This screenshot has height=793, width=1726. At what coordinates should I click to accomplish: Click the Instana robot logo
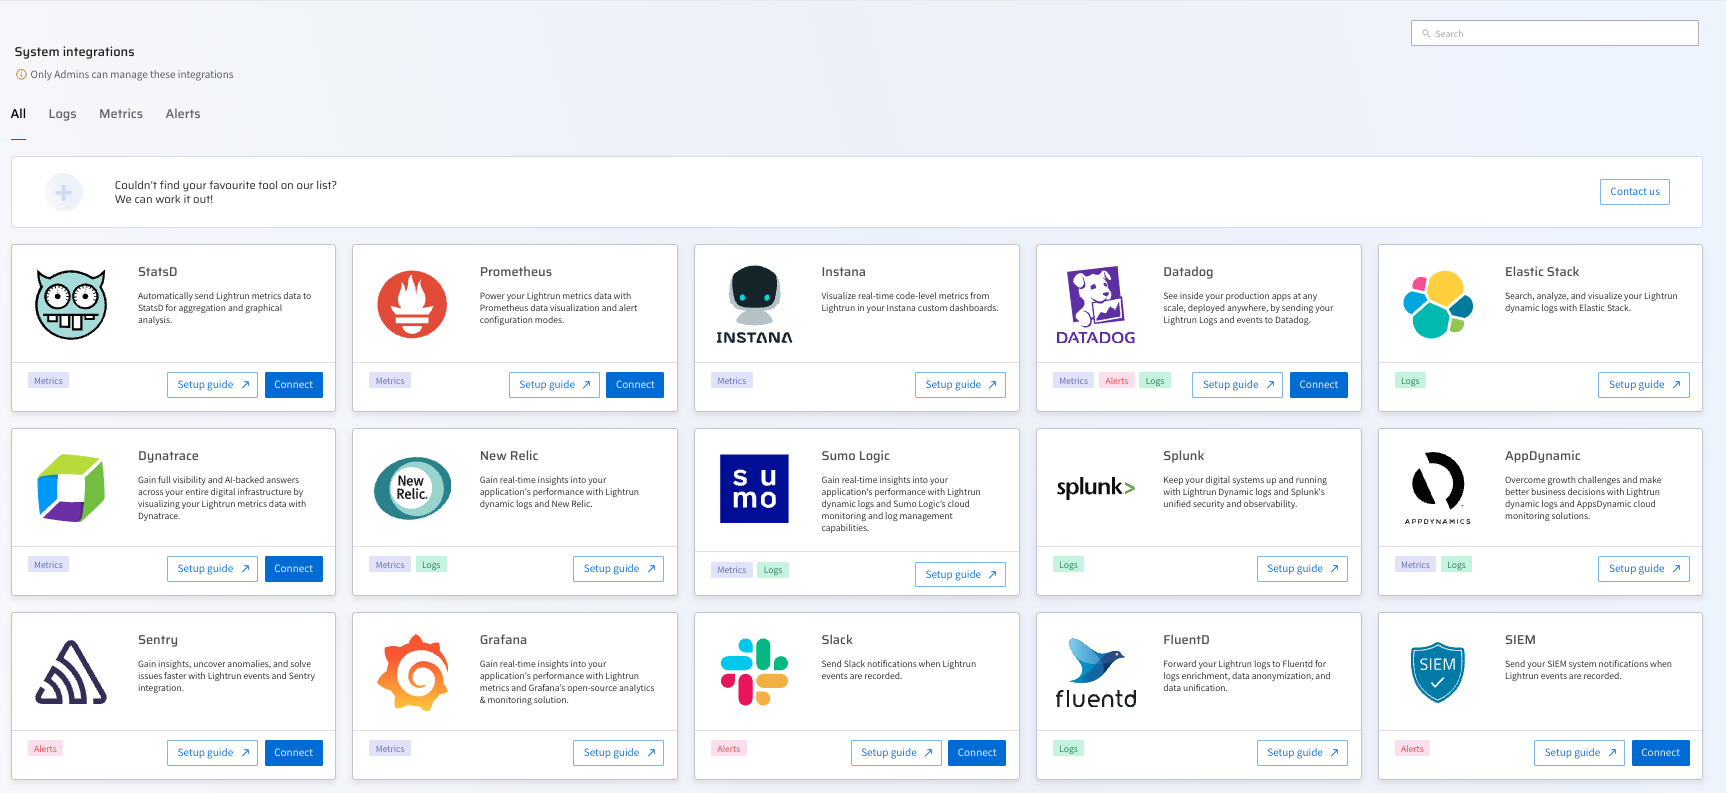pos(754,305)
